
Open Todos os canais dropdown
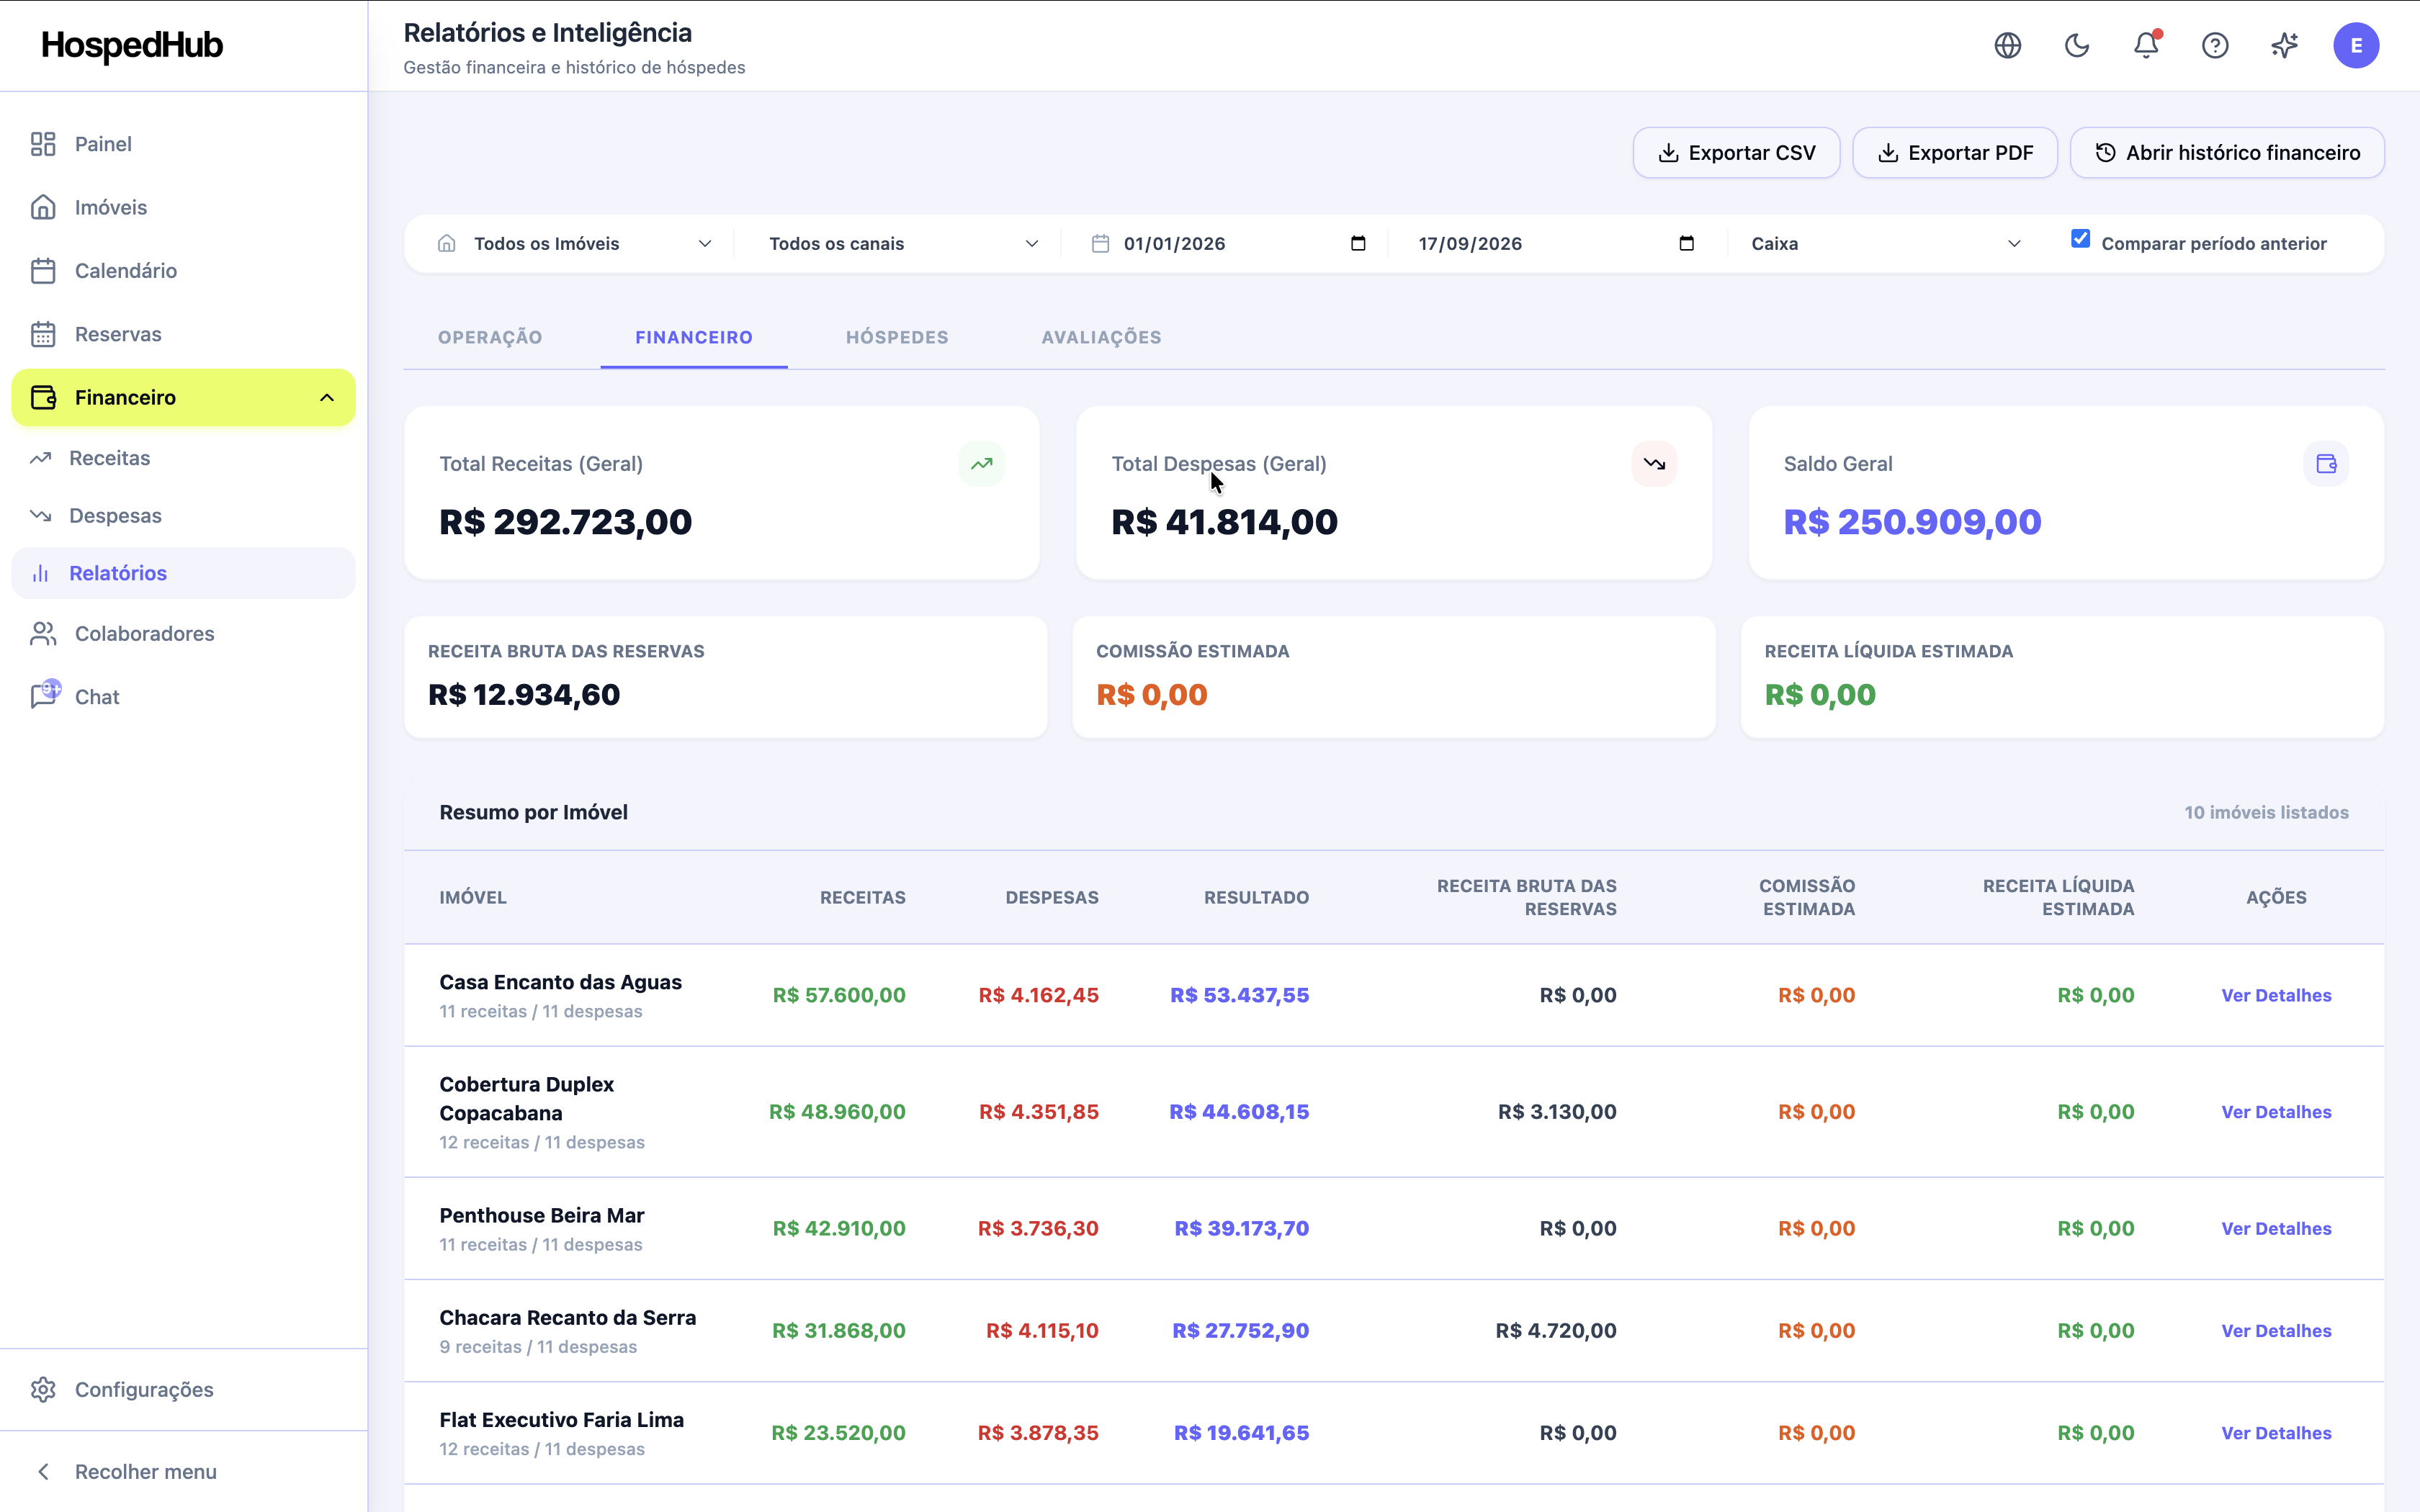903,244
